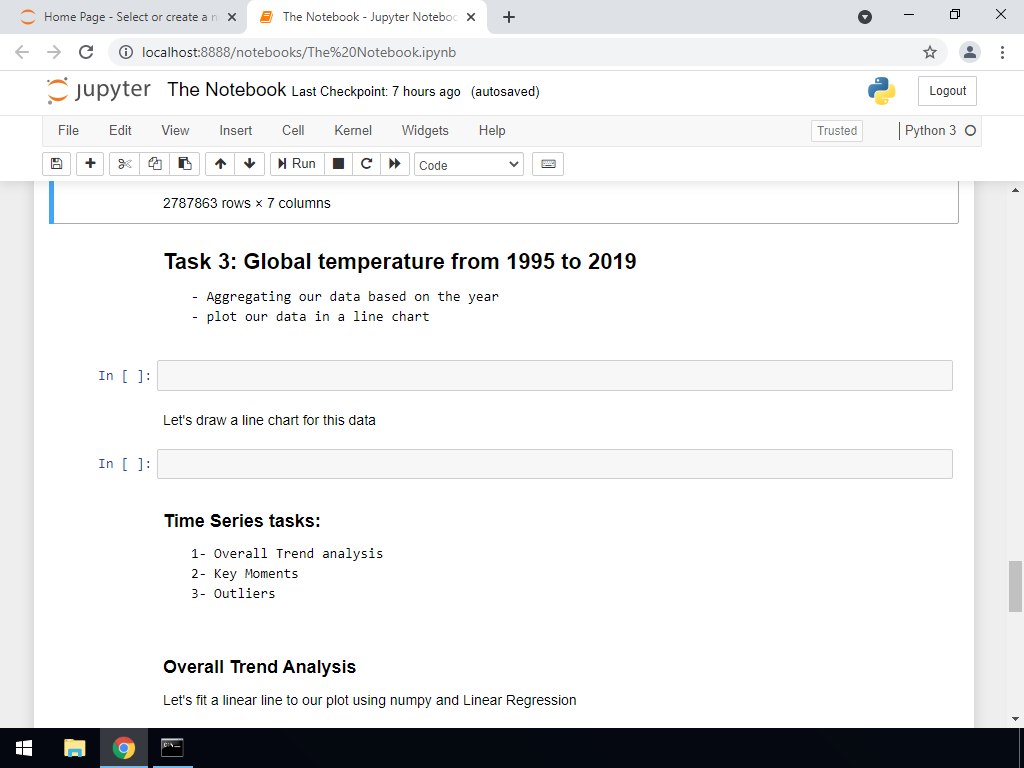Viewport: 1024px width, 768px height.
Task: Open the Cell menu
Action: (x=293, y=131)
